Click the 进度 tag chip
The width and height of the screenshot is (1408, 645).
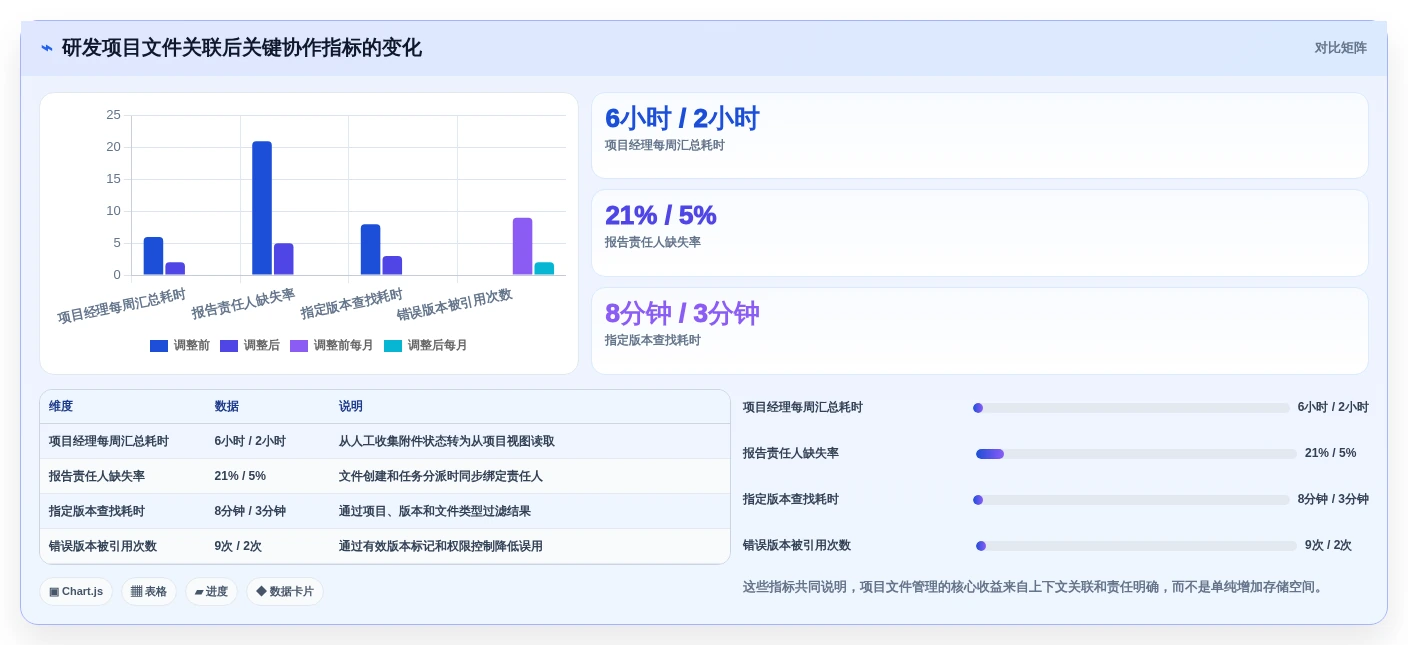[x=211, y=591]
